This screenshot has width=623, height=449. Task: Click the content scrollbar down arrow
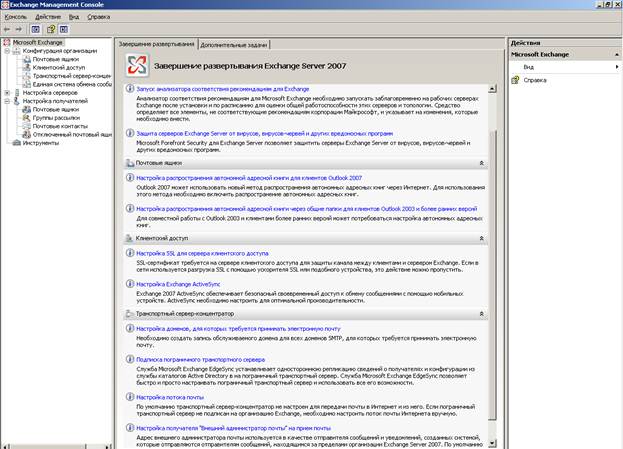pos(492,443)
